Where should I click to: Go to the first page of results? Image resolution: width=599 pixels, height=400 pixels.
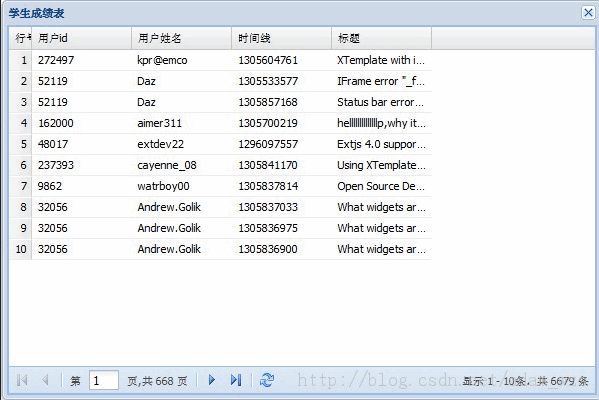22,380
